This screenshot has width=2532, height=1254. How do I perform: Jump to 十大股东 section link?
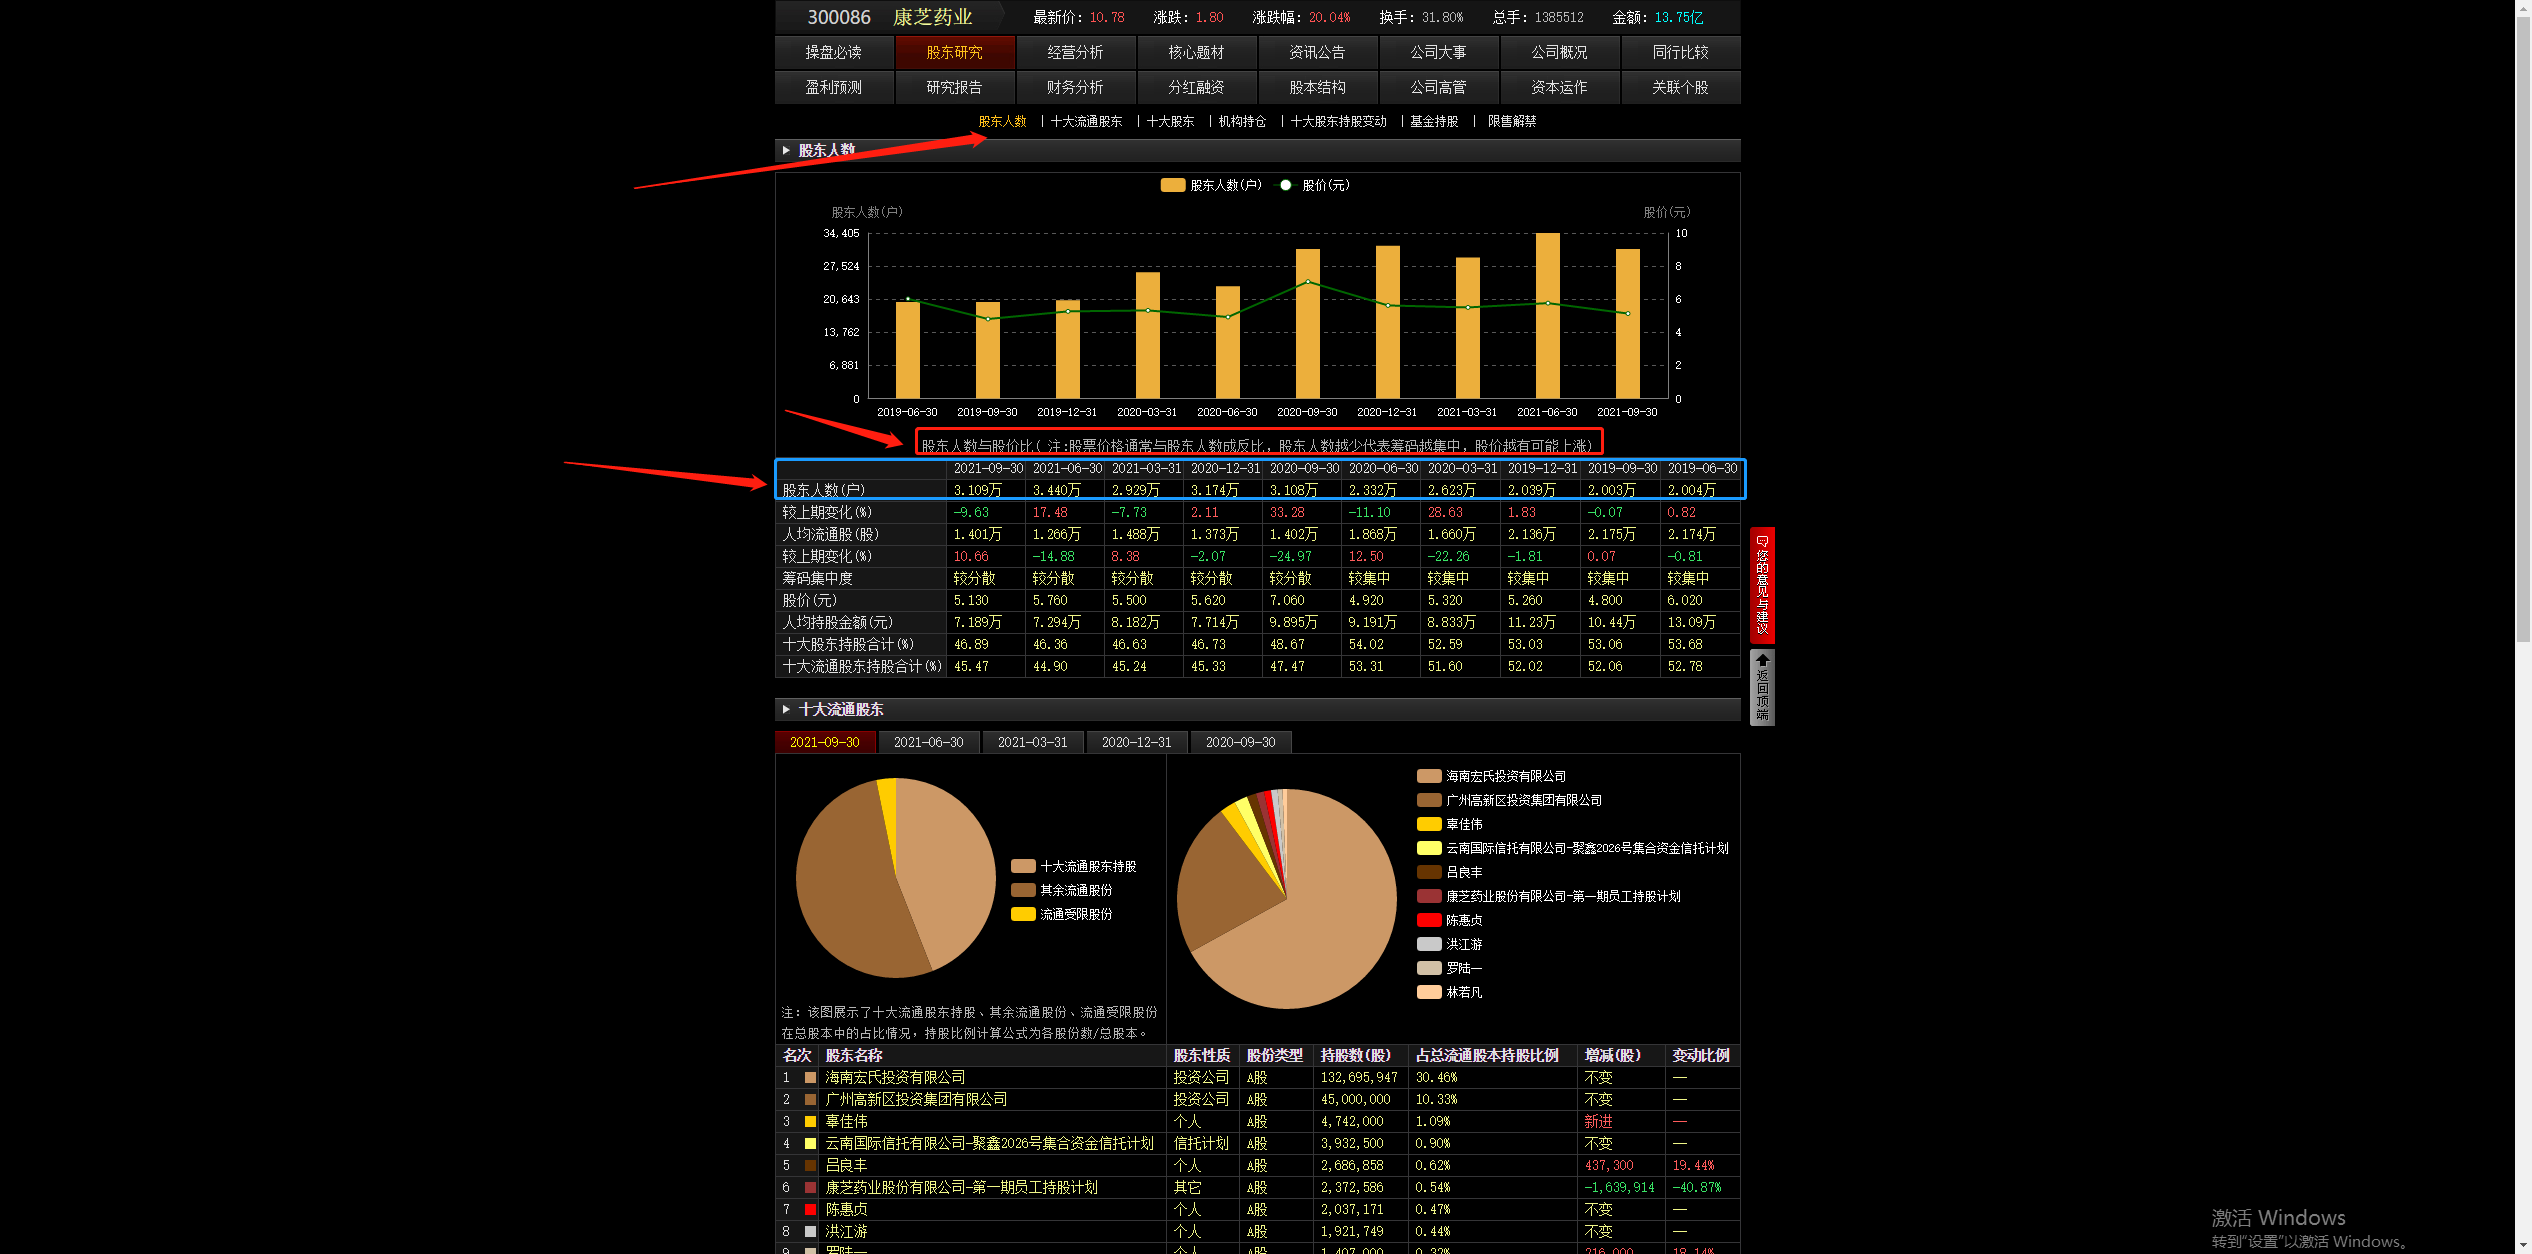(x=1170, y=121)
